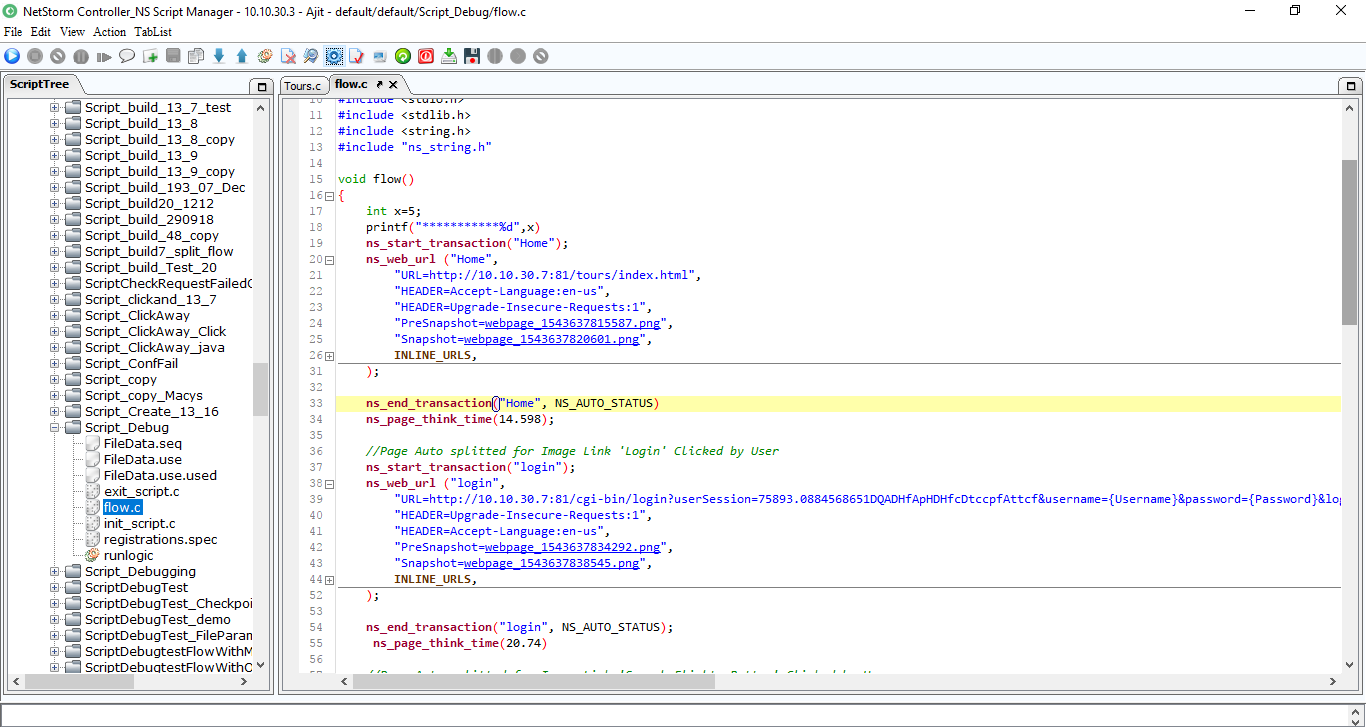The image size is (1366, 727).
Task: Collapse ns_web_url Home block at line 20
Action: 330,259
